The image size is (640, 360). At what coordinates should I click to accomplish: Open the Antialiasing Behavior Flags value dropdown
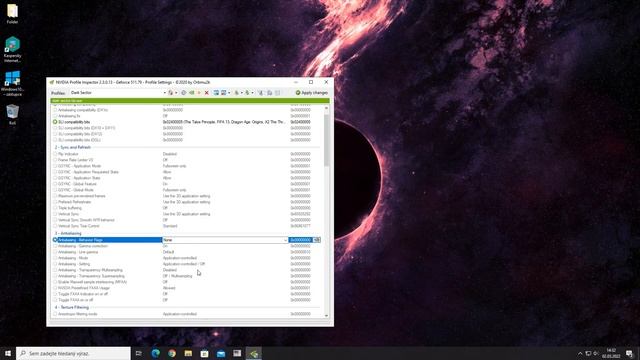(x=285, y=240)
